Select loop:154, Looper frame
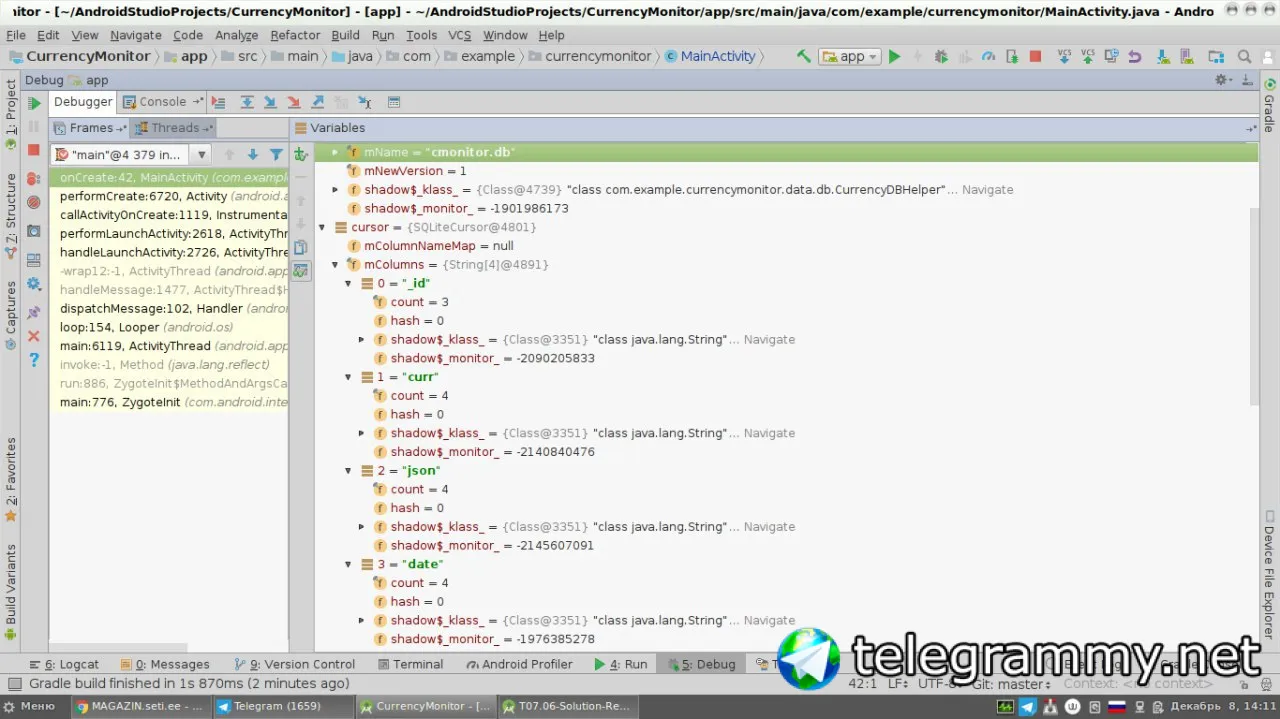Screen dimensions: 1280x719 [x=169, y=327]
